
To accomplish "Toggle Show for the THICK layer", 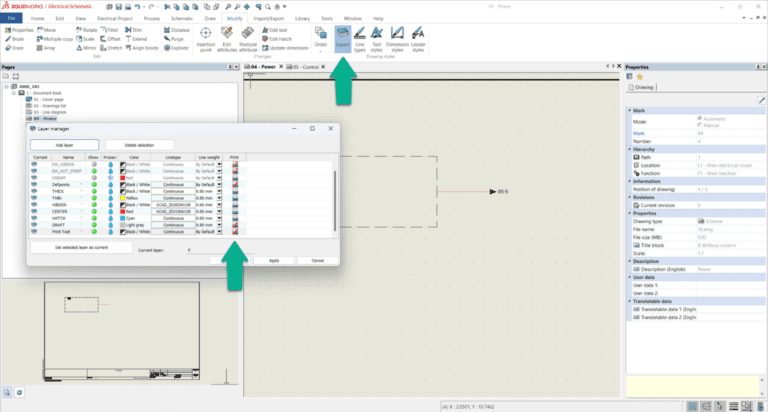I will point(94,191).
